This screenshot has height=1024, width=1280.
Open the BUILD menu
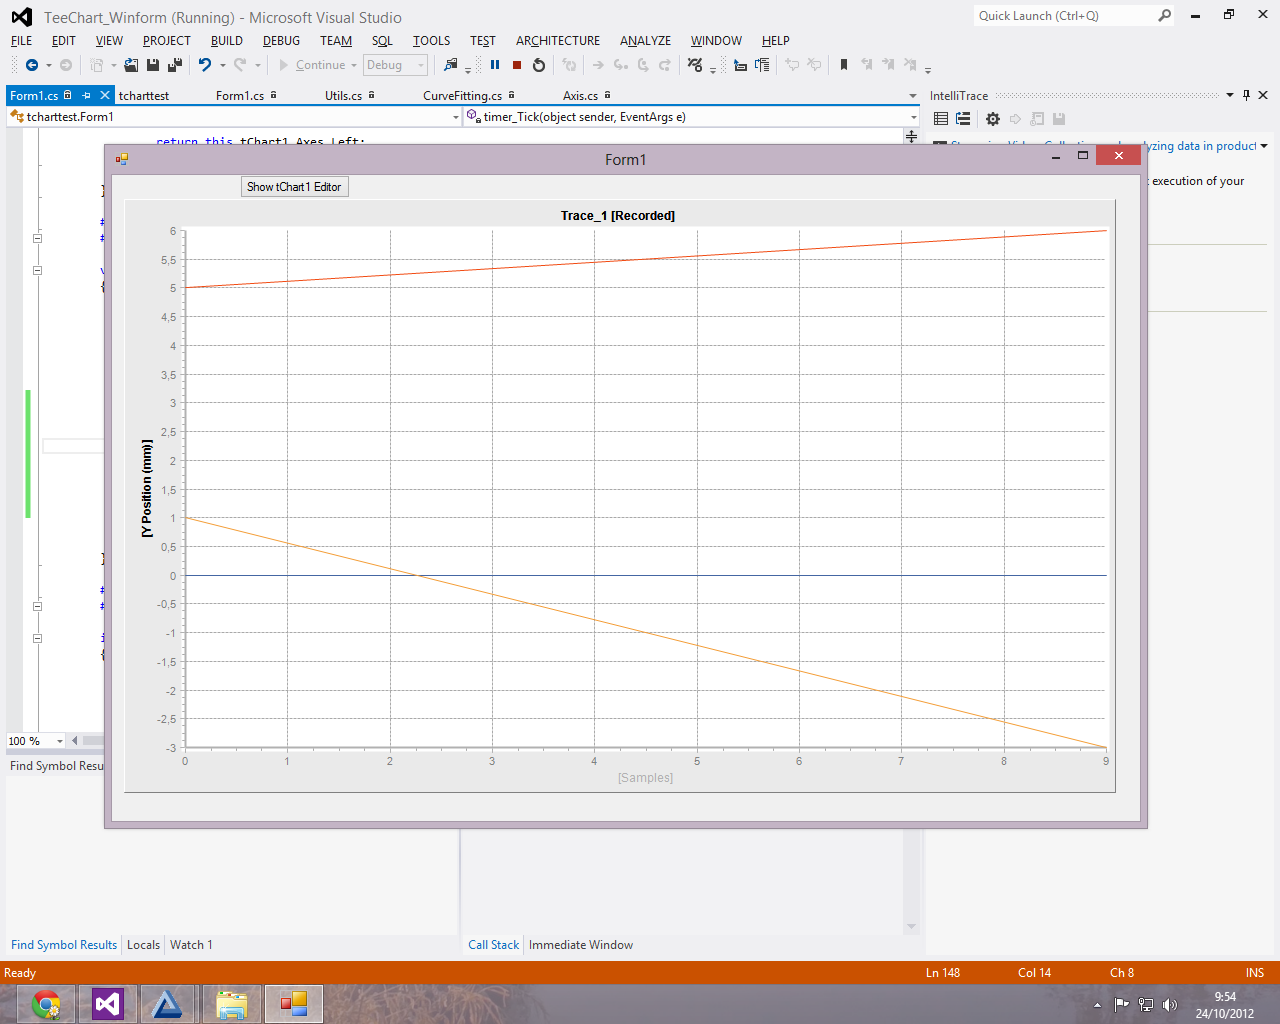tap(227, 41)
